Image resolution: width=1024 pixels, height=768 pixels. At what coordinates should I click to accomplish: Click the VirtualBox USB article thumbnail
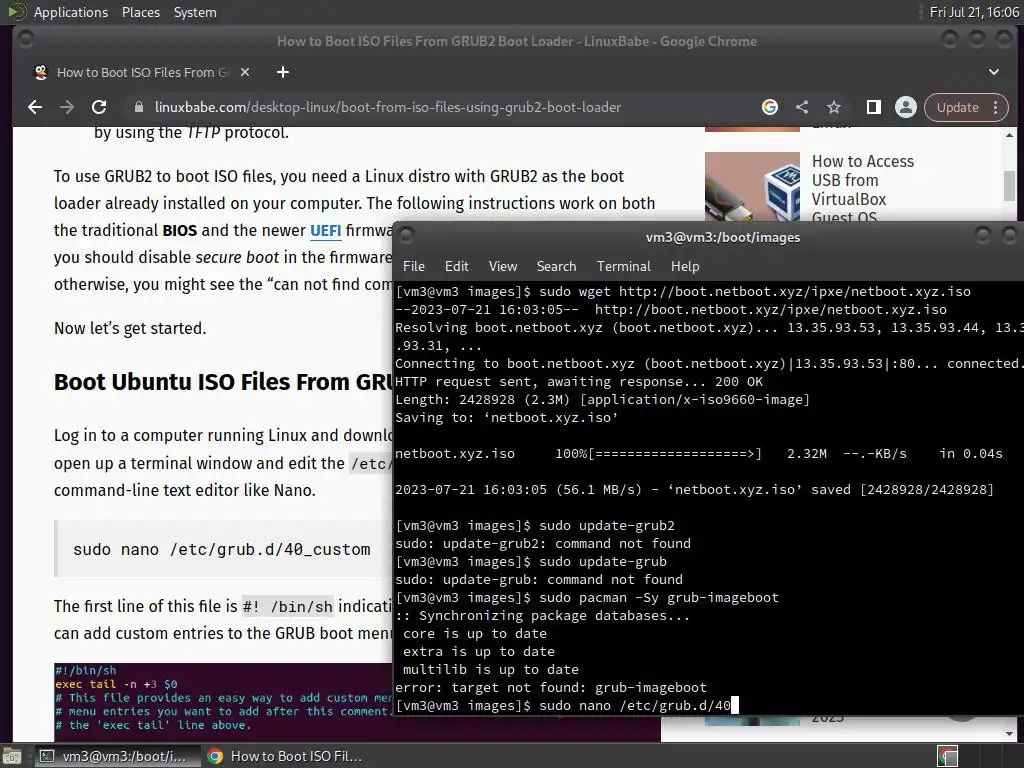pos(752,187)
